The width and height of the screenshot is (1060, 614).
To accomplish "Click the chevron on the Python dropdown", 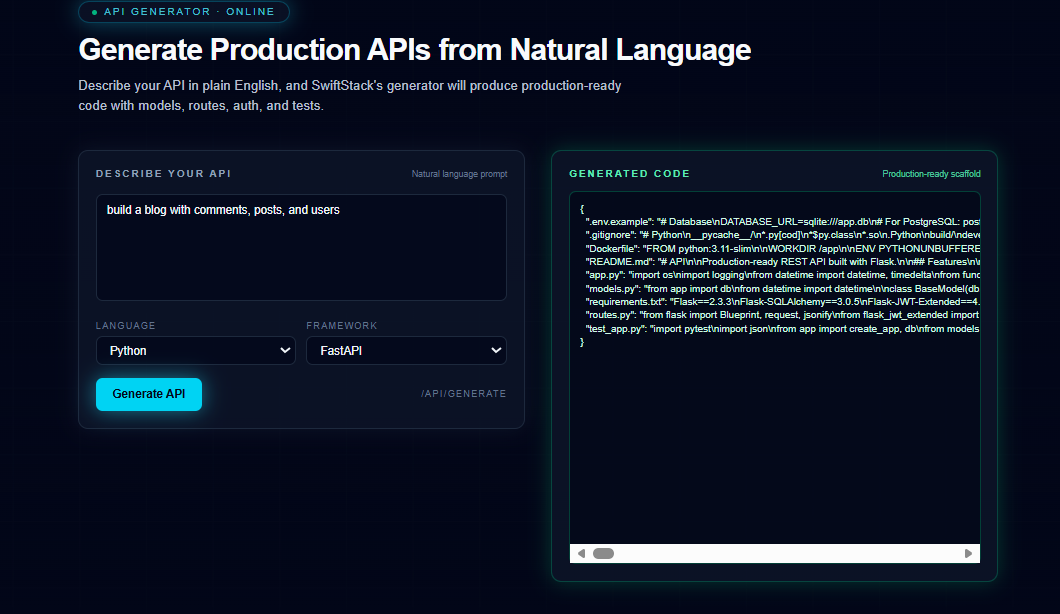I will (284, 350).
